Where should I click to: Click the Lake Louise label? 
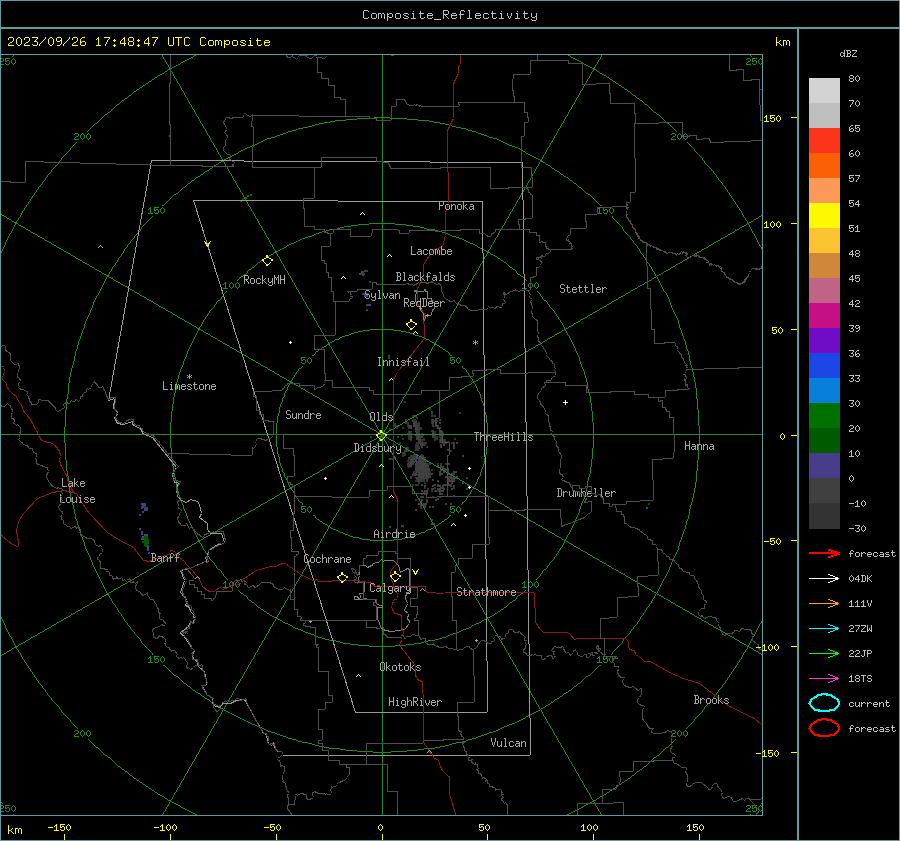pos(77,491)
